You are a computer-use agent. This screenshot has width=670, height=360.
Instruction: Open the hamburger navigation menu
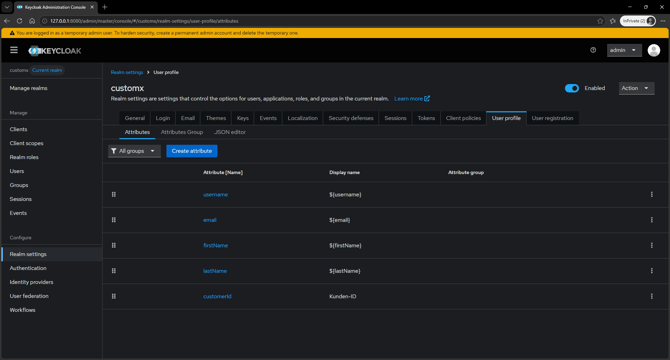[14, 50]
